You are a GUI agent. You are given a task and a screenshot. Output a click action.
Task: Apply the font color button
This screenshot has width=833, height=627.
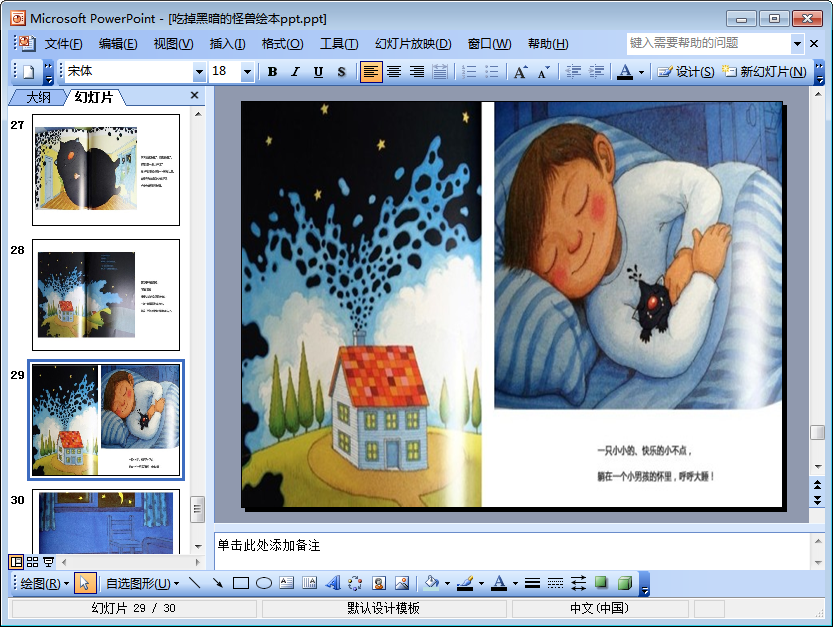coord(625,72)
